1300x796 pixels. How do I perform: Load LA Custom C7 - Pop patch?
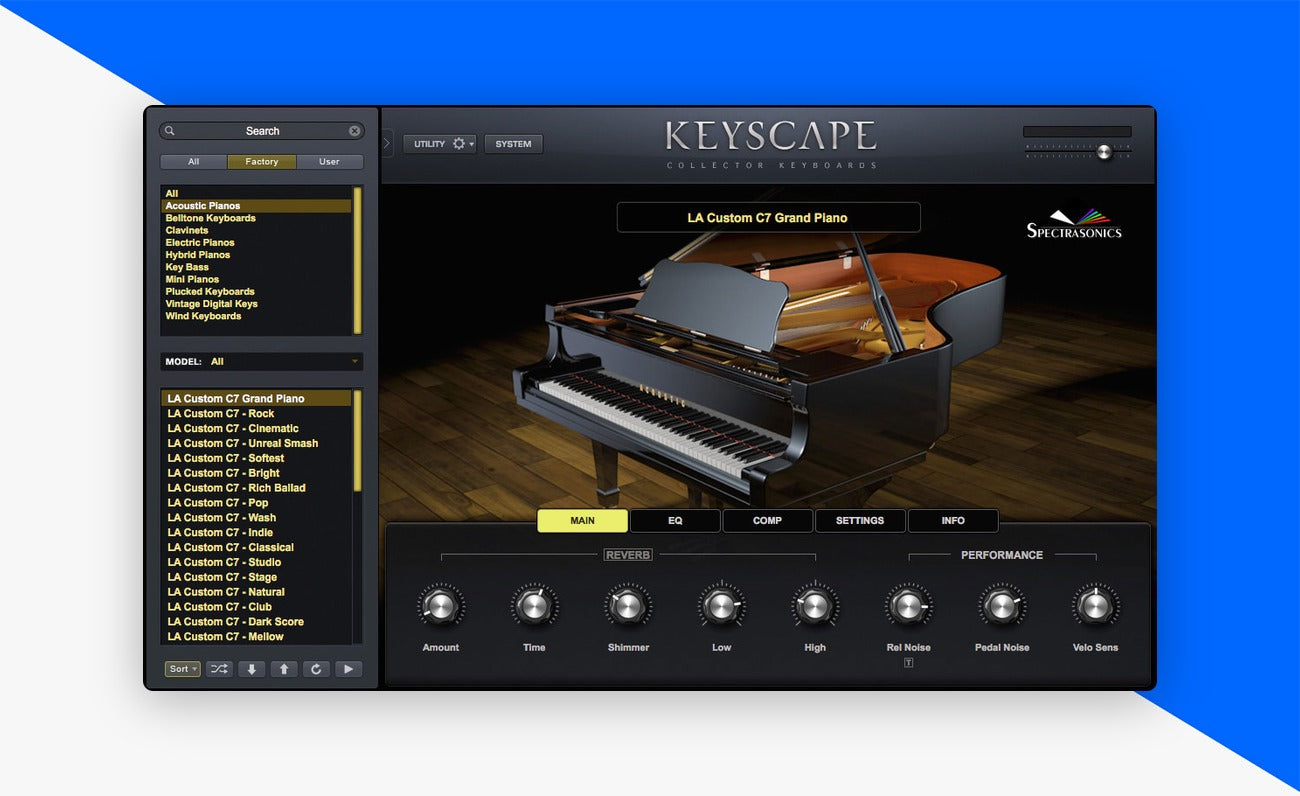coord(257,503)
